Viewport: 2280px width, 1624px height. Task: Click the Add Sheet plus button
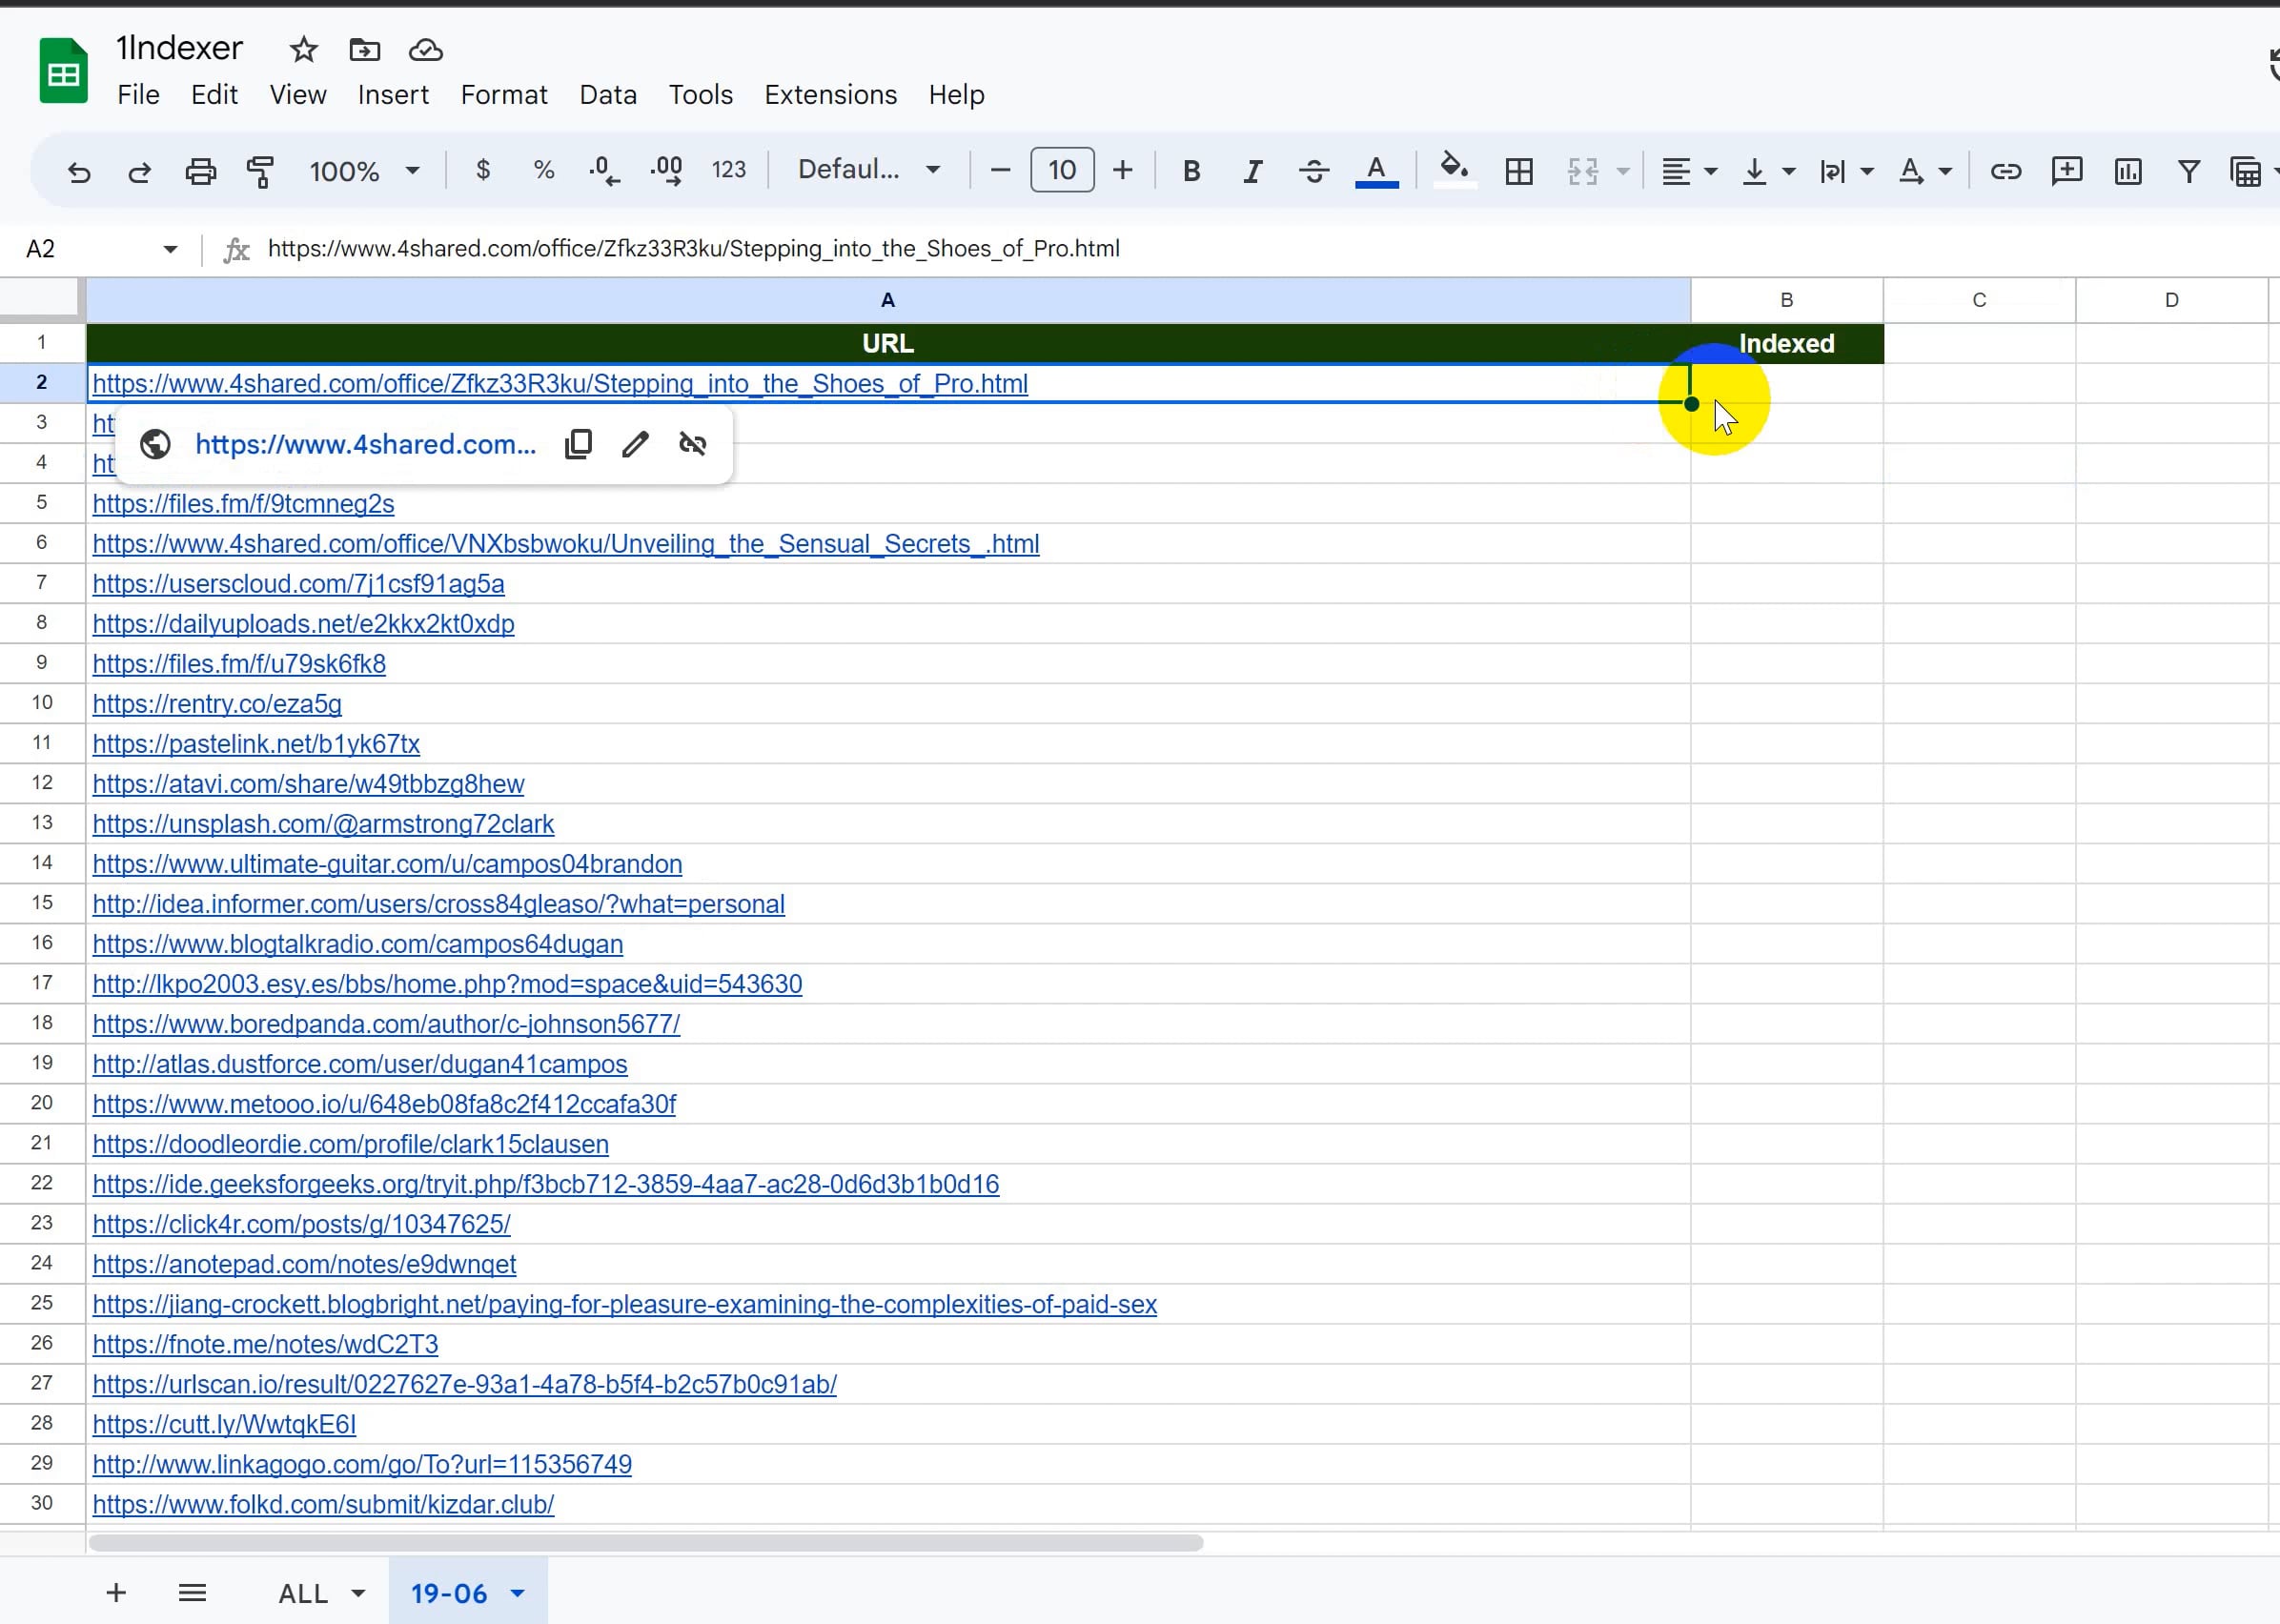(x=116, y=1593)
